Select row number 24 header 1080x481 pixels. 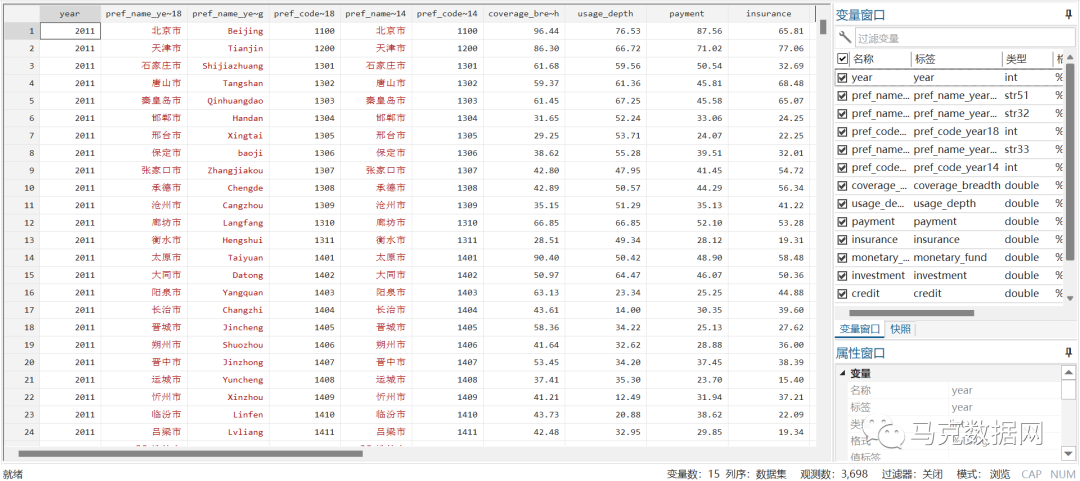20,432
